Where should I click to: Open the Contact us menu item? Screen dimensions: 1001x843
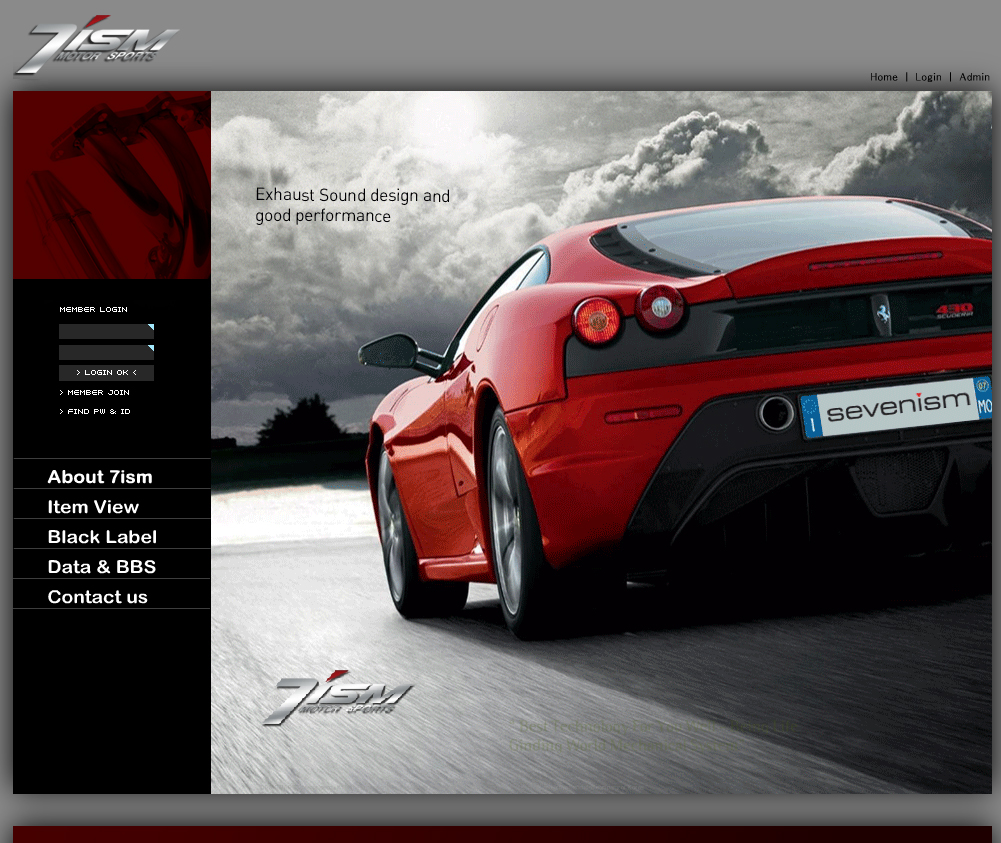pos(97,597)
